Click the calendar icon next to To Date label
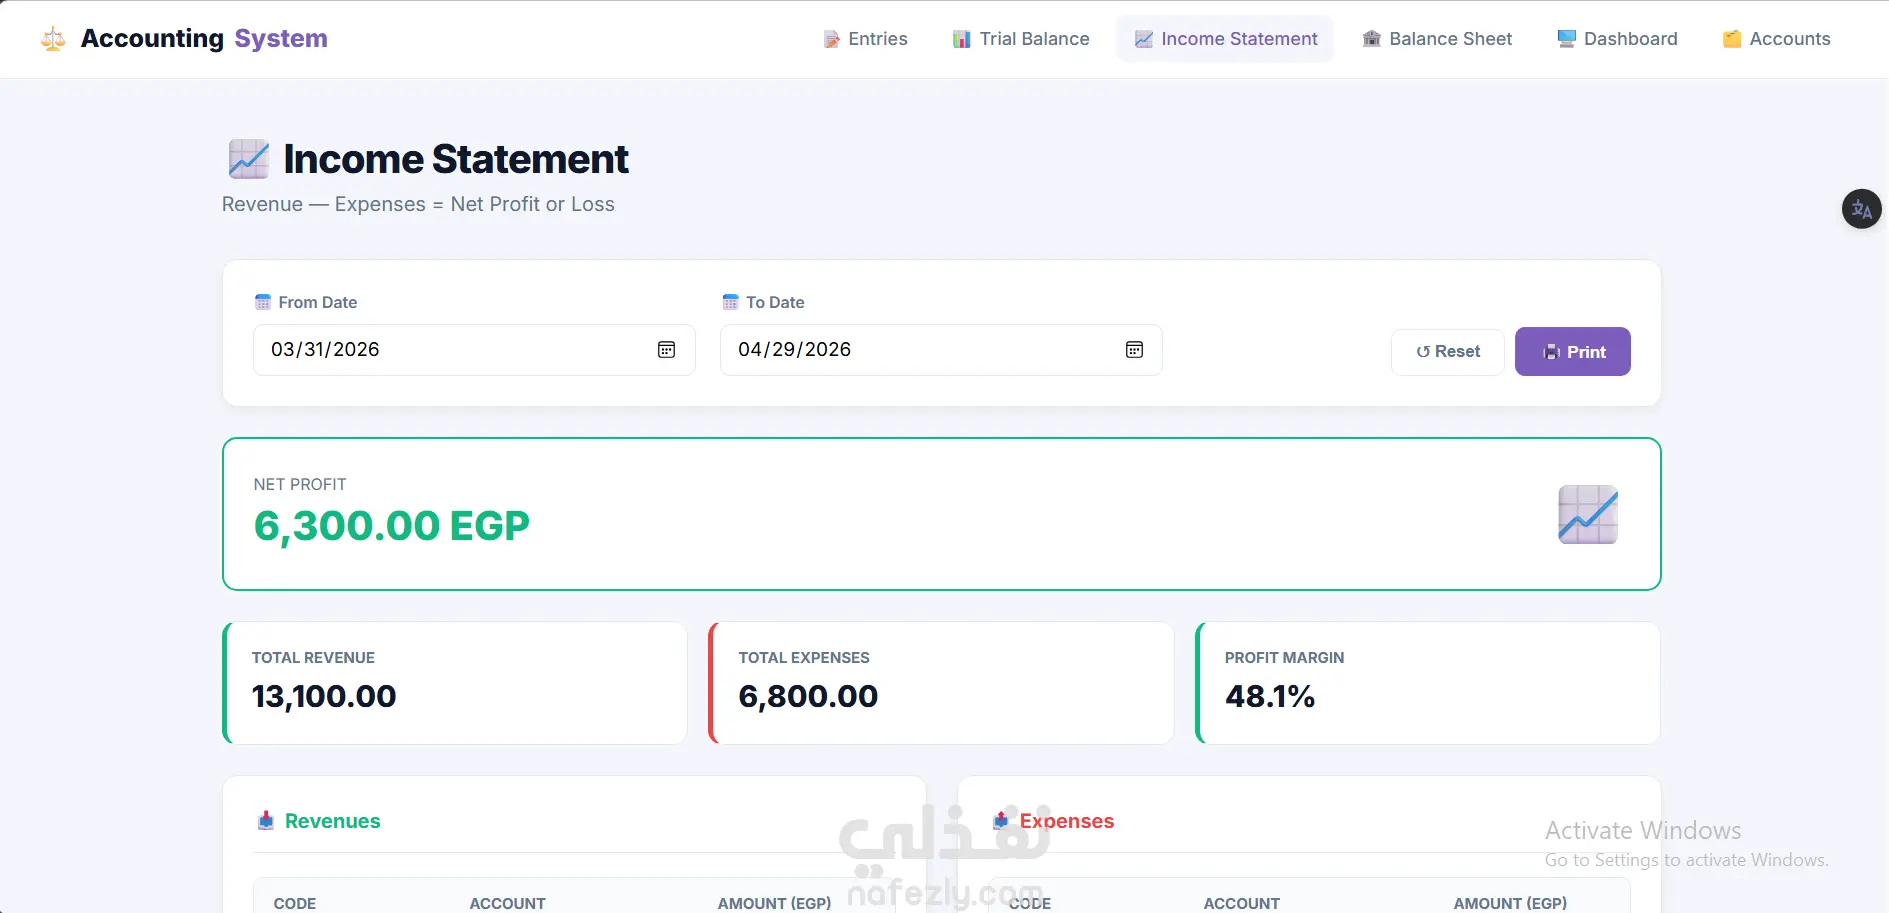 point(730,302)
